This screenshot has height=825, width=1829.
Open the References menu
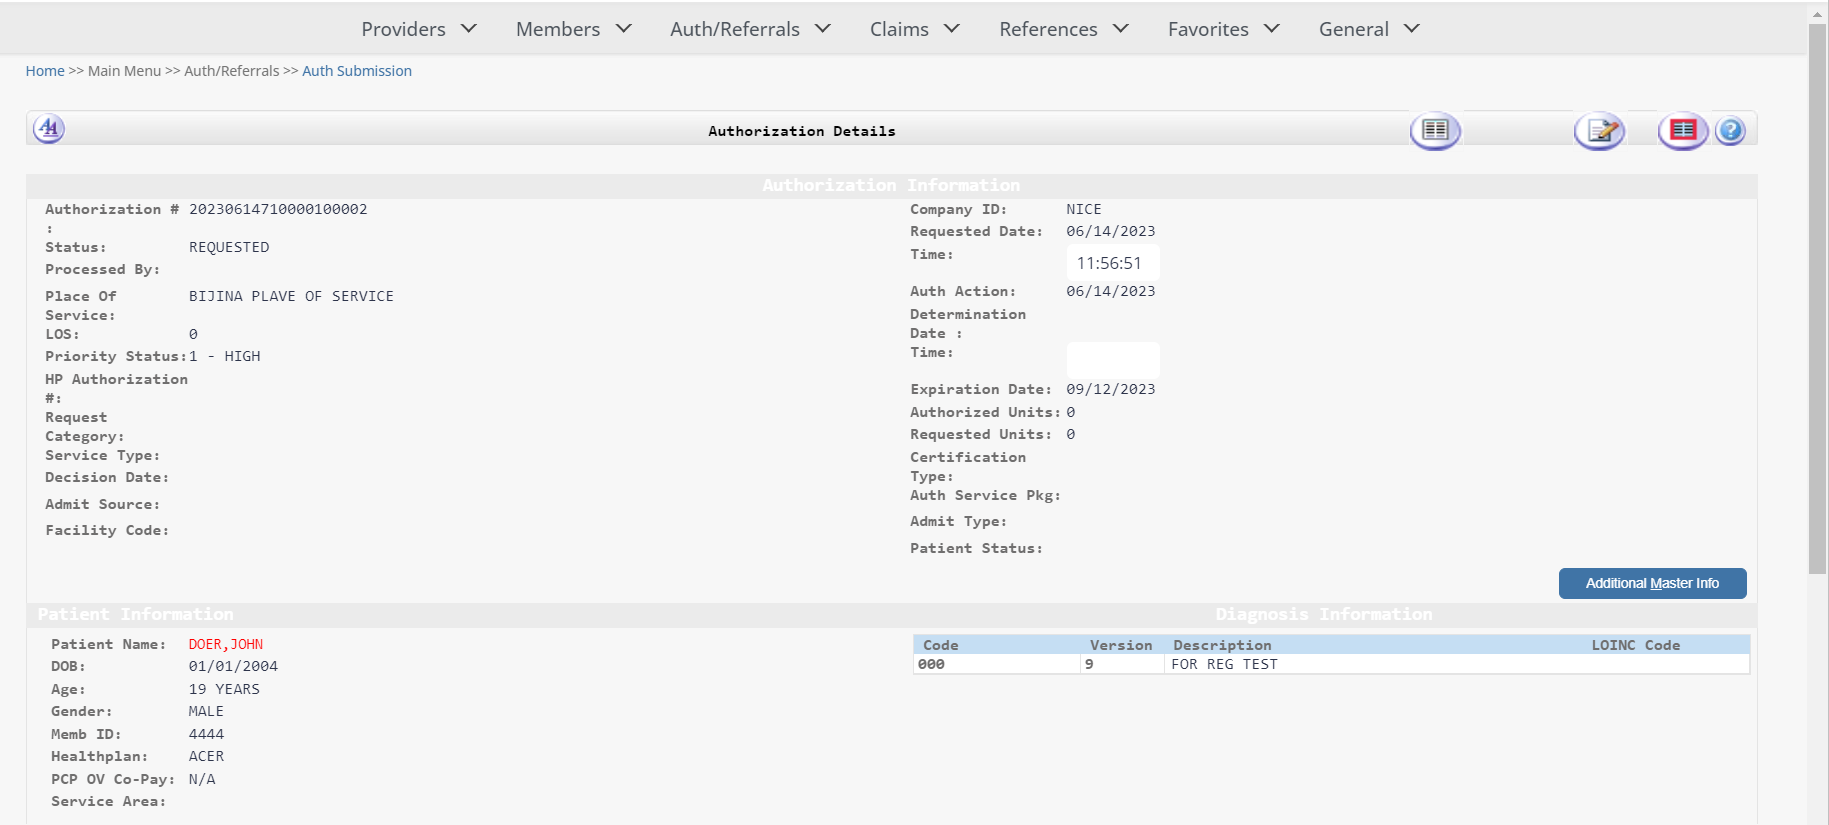point(1063,29)
